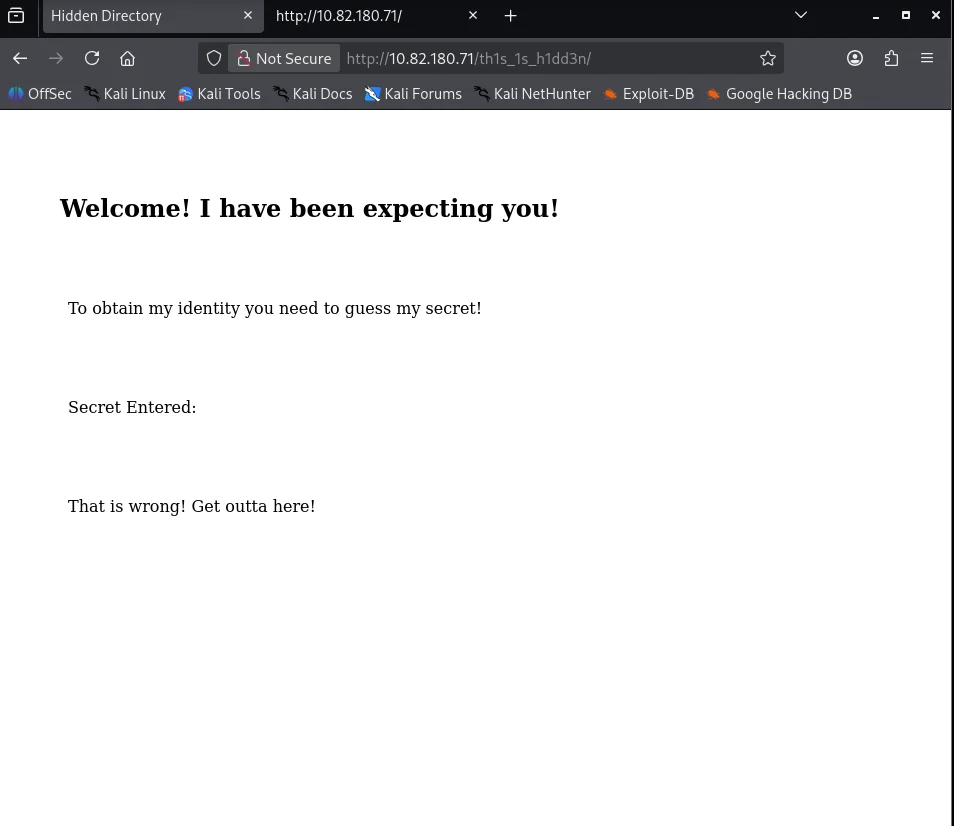Click the tracking protection shield icon
This screenshot has height=826, width=954.
pyautogui.click(x=214, y=58)
